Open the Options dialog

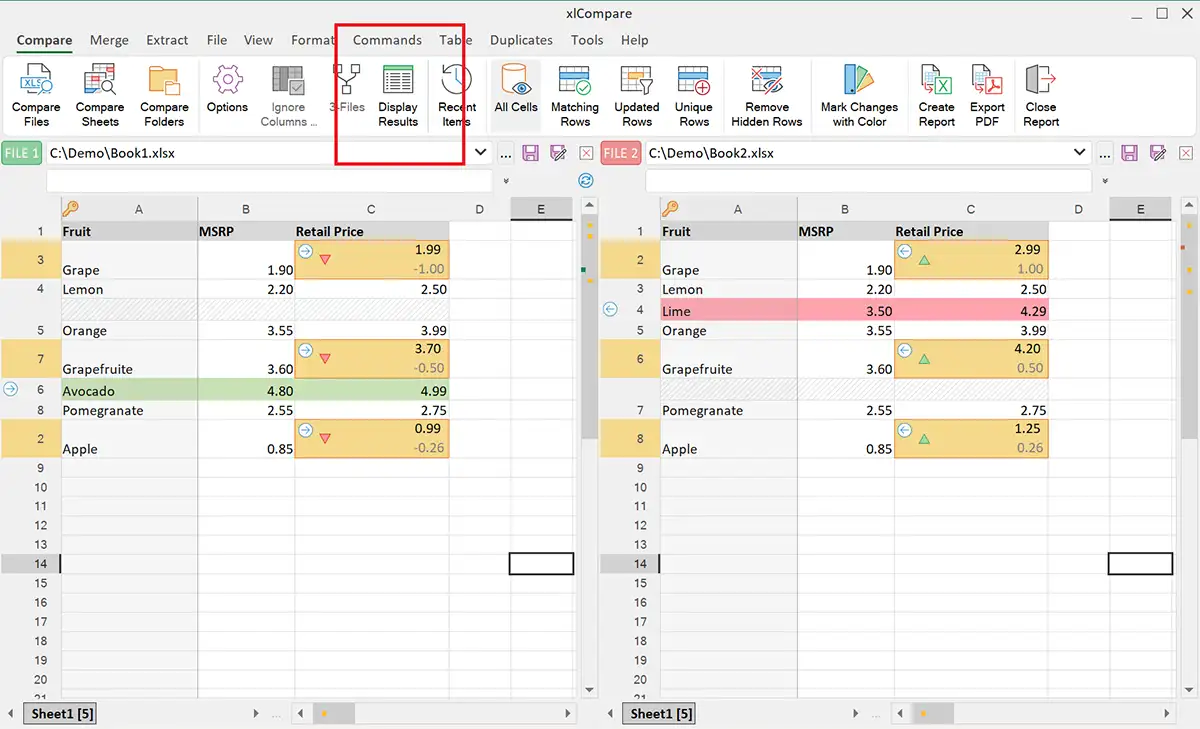227,95
